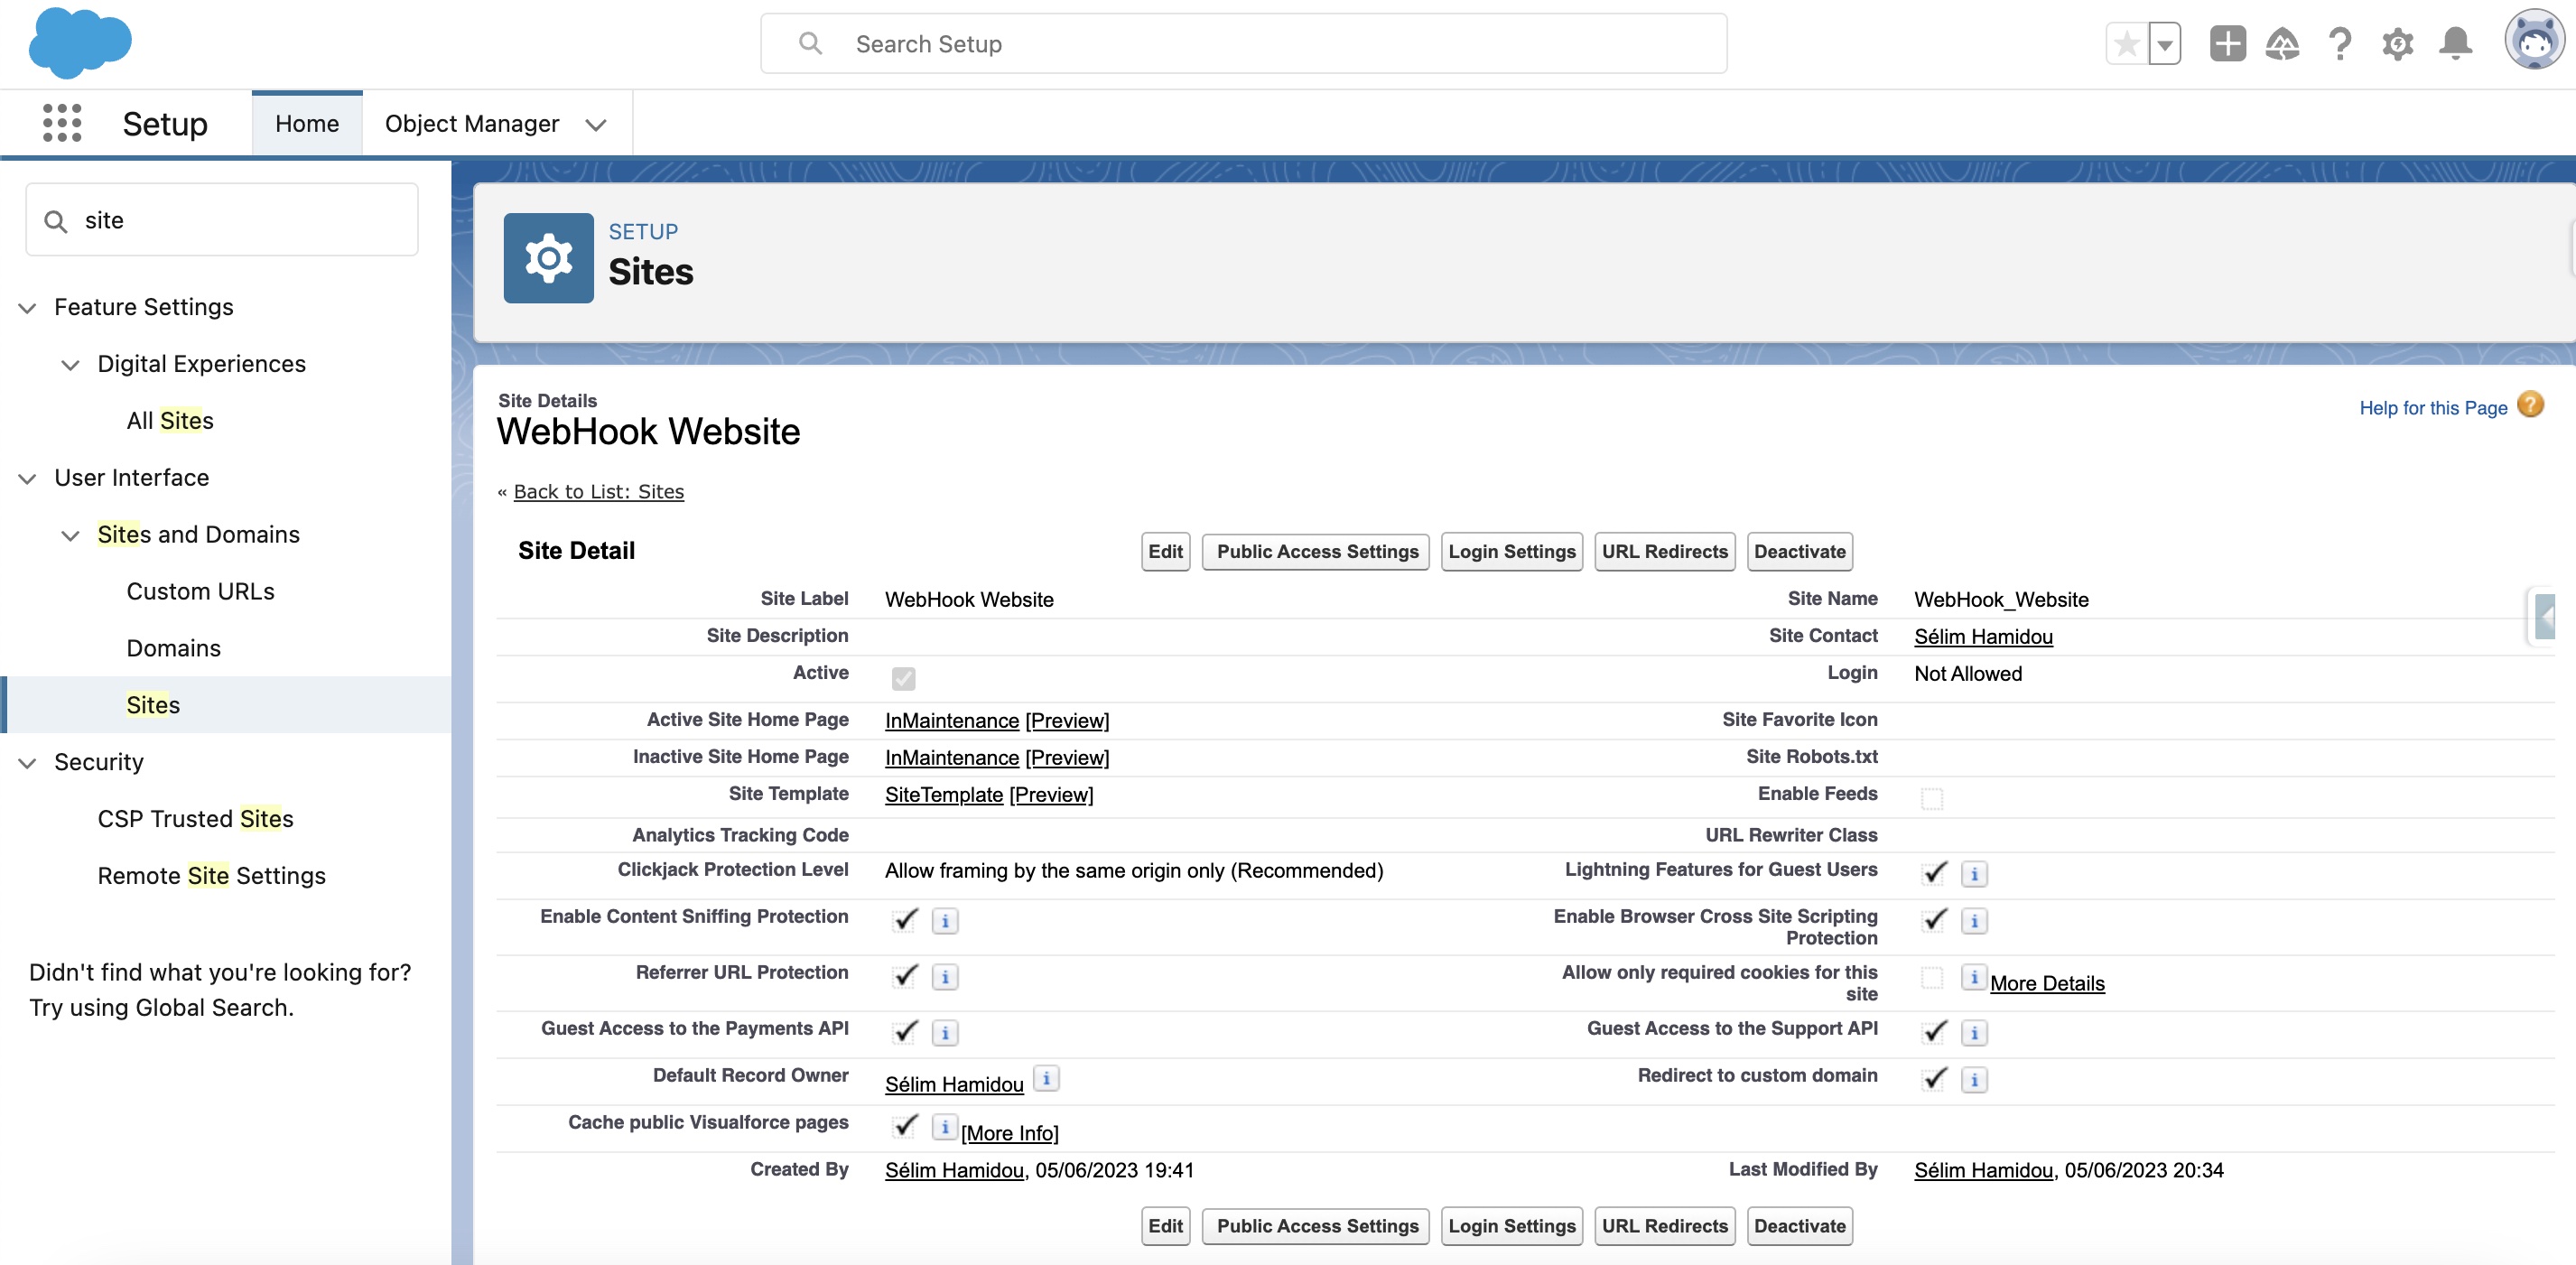The image size is (2576, 1265).
Task: Click the Active checkbox
Action: [903, 679]
